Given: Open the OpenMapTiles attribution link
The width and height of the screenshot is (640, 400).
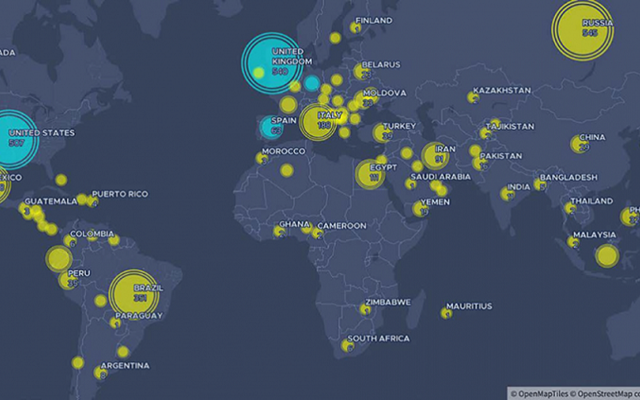Looking at the screenshot, I should [x=539, y=393].
